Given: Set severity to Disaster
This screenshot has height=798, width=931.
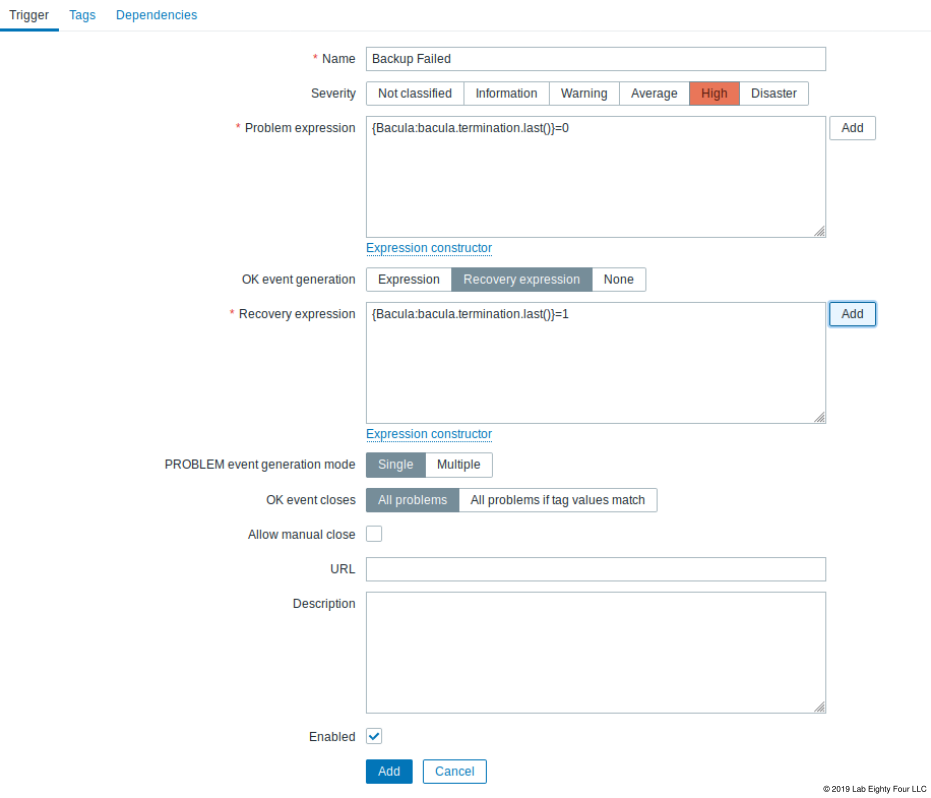Looking at the screenshot, I should [x=774, y=93].
